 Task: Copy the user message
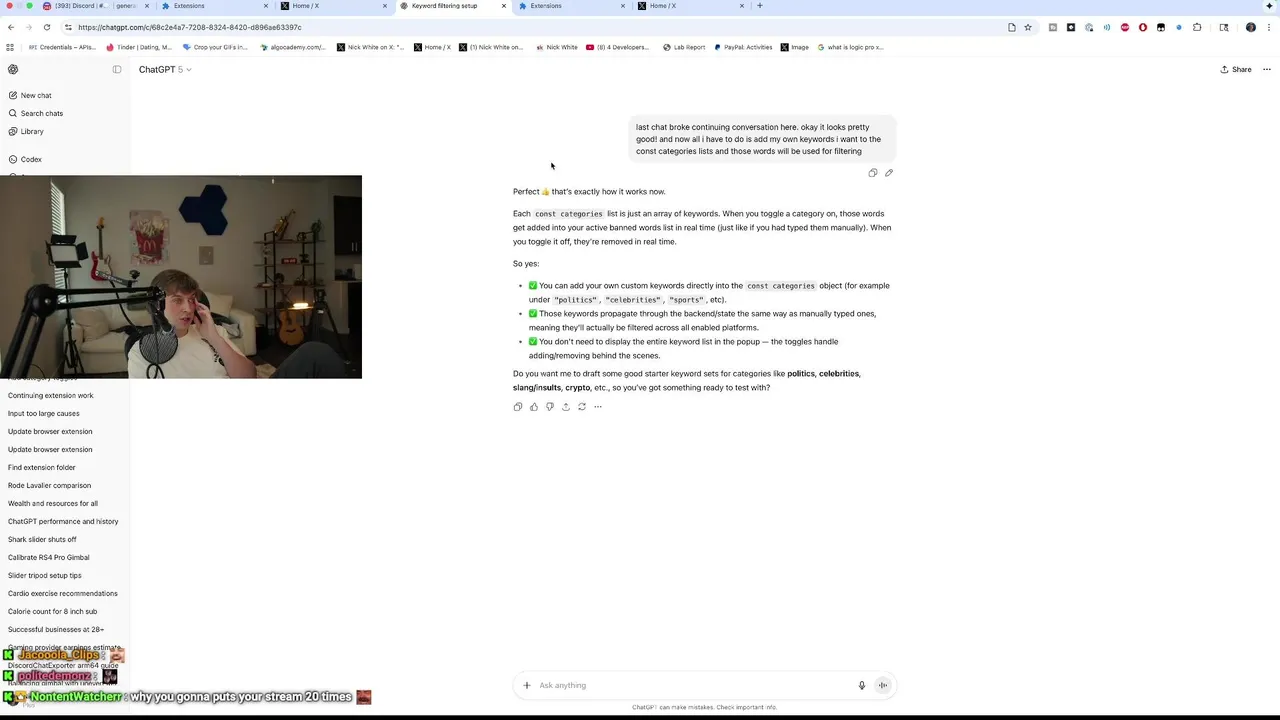(873, 173)
